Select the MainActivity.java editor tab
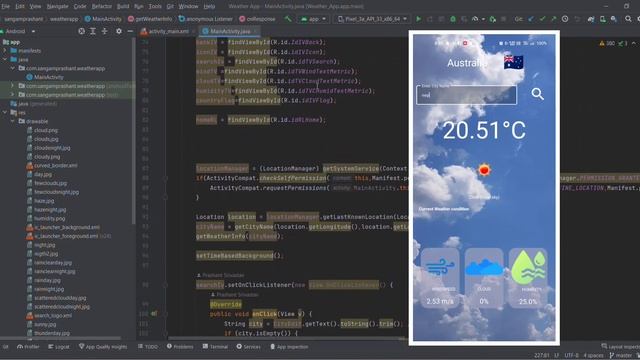This screenshot has height=360, width=640. coord(230,31)
